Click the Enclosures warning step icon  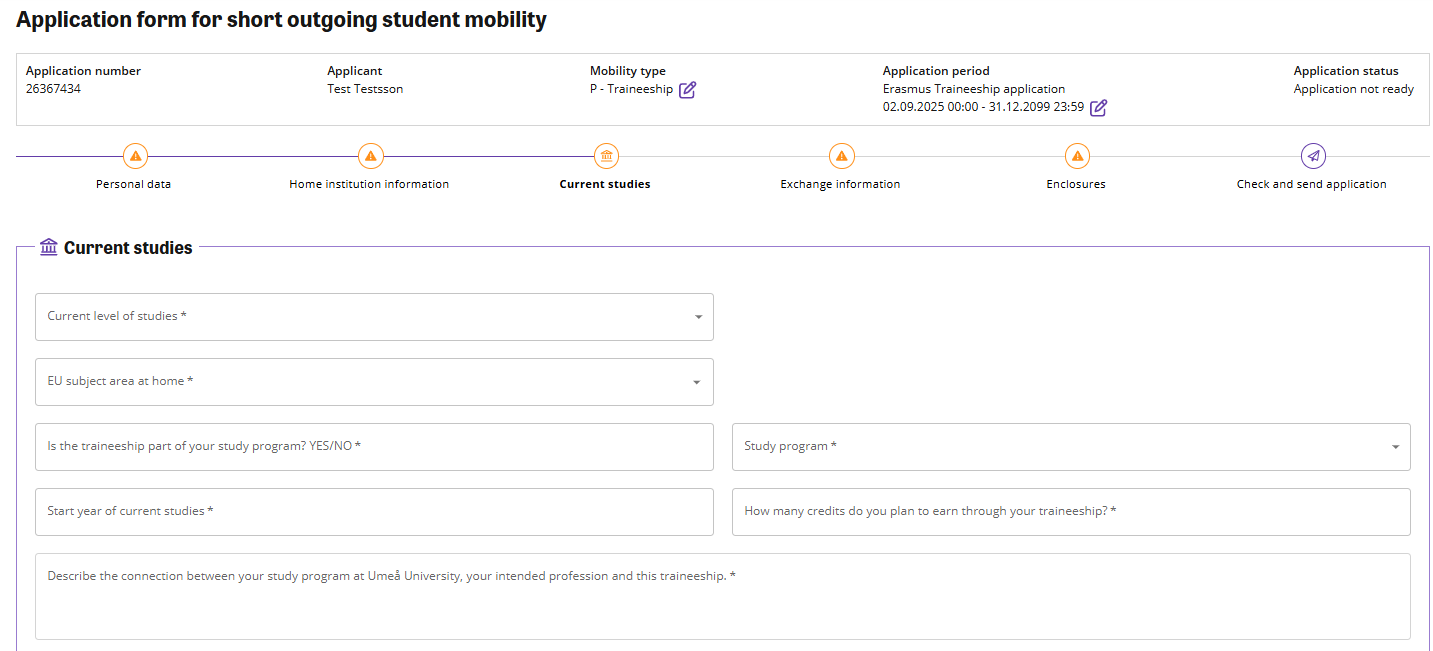pos(1076,156)
